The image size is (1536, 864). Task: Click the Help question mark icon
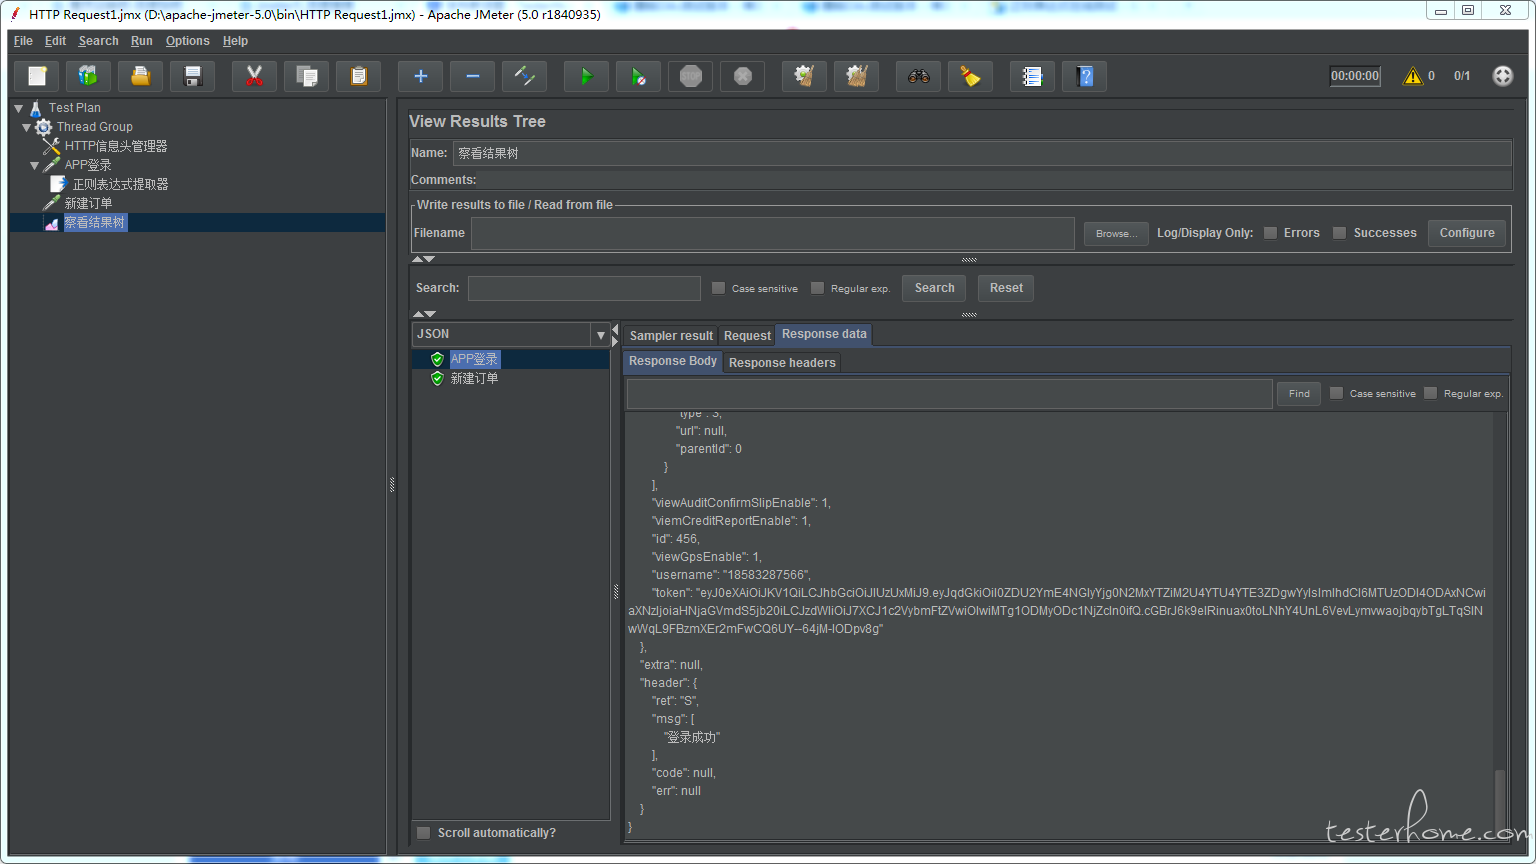point(1084,76)
